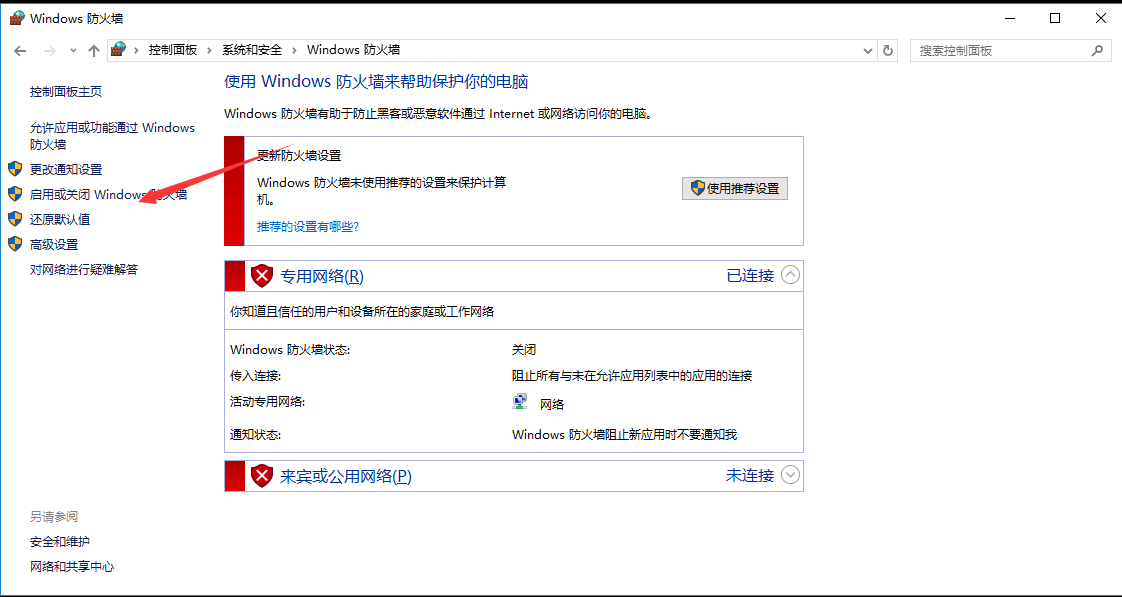Click the firewall icon in the address bar
1122x597 pixels.
coord(118,50)
